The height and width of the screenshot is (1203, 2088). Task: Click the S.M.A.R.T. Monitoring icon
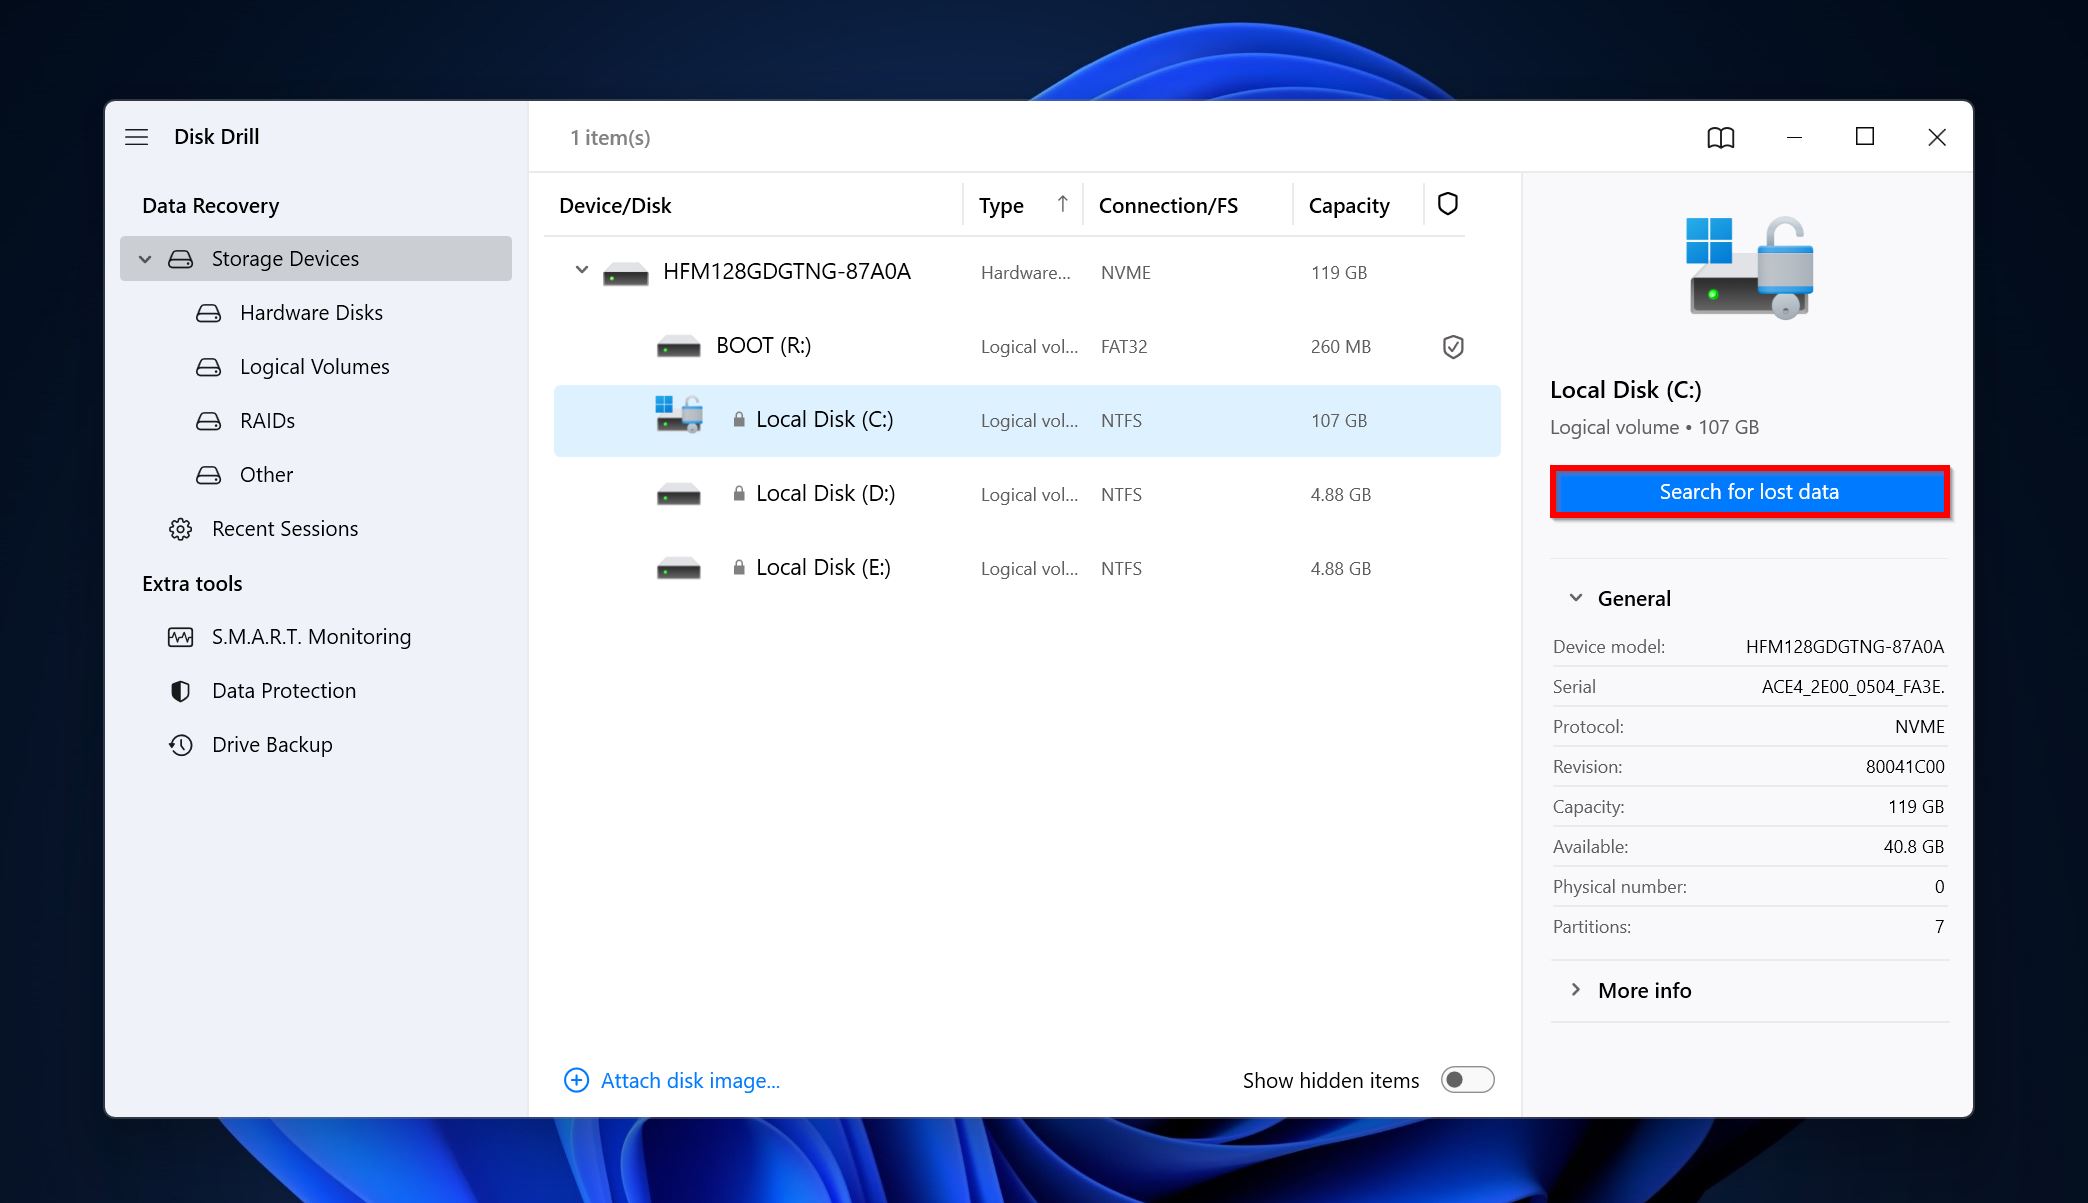pyautogui.click(x=179, y=635)
